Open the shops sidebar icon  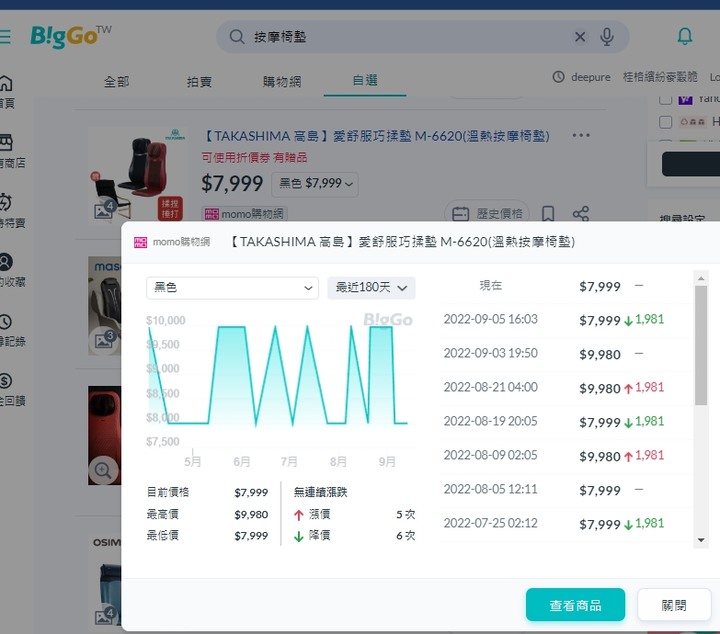pos(6,143)
